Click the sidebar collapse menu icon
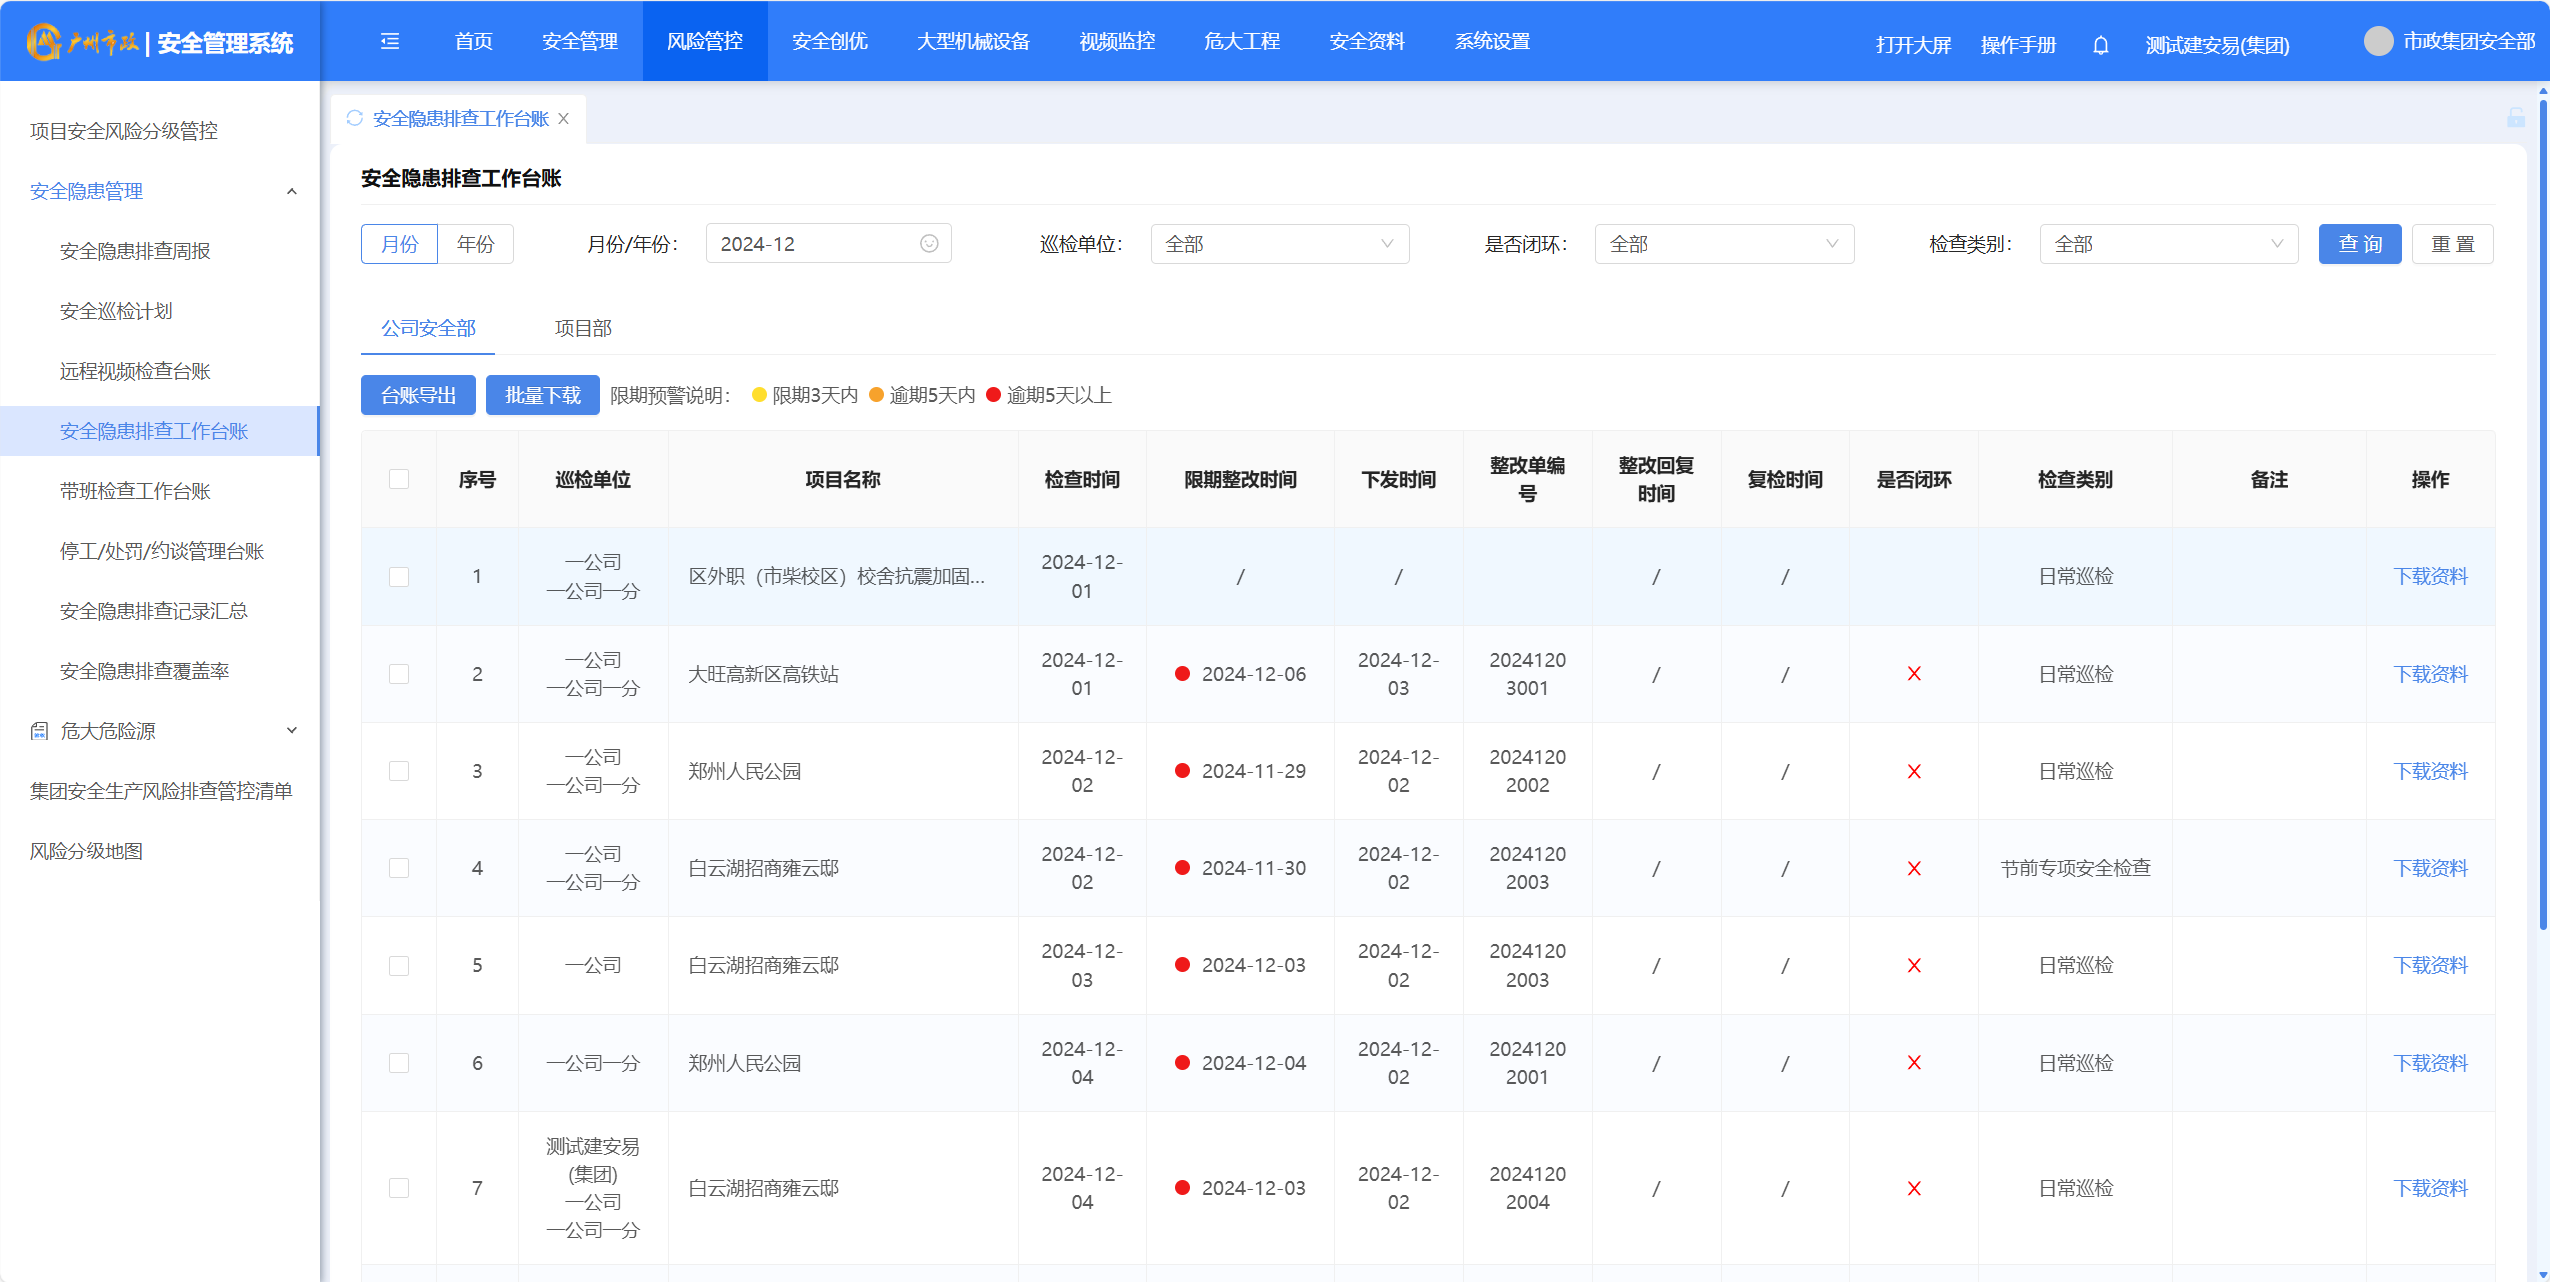The image size is (2550, 1282). click(390, 41)
